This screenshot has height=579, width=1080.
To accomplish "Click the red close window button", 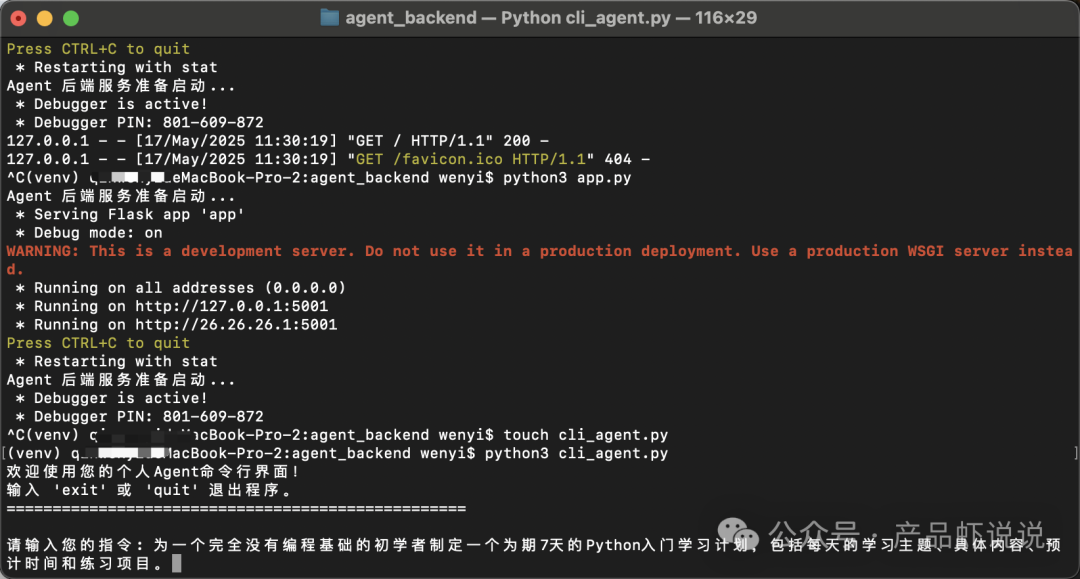I will [x=19, y=19].
